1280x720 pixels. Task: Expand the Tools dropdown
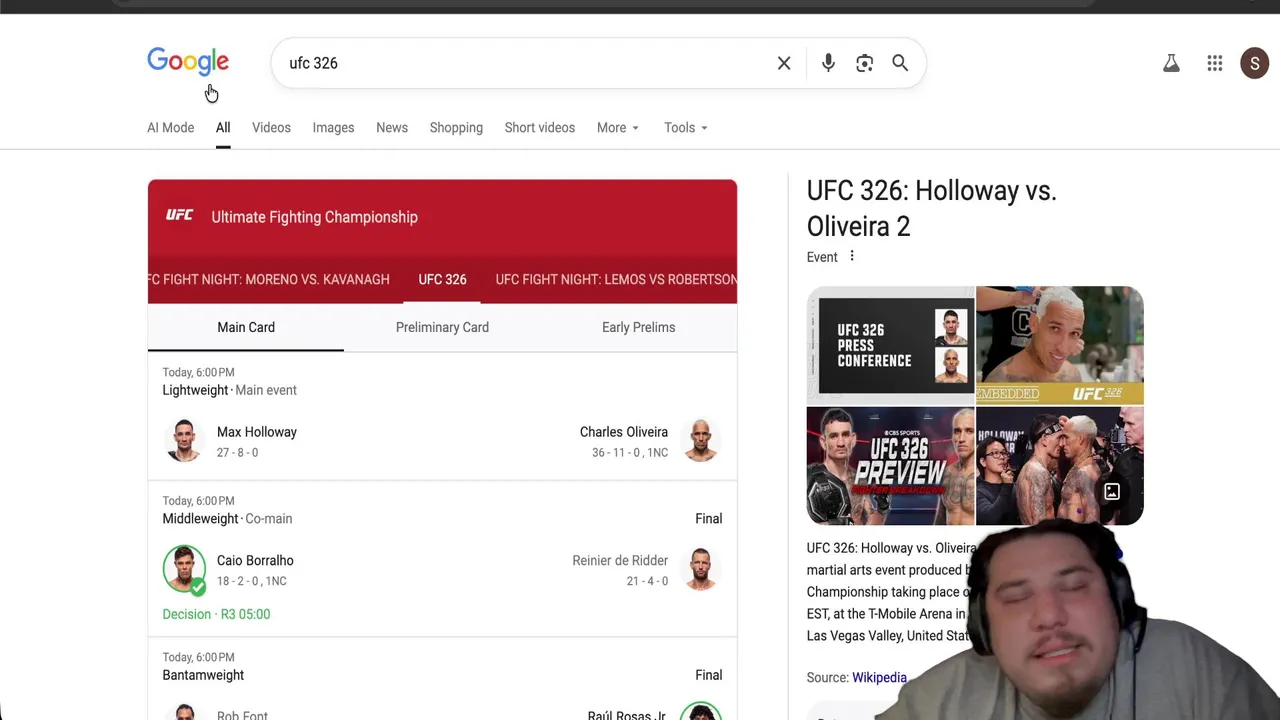tap(686, 128)
